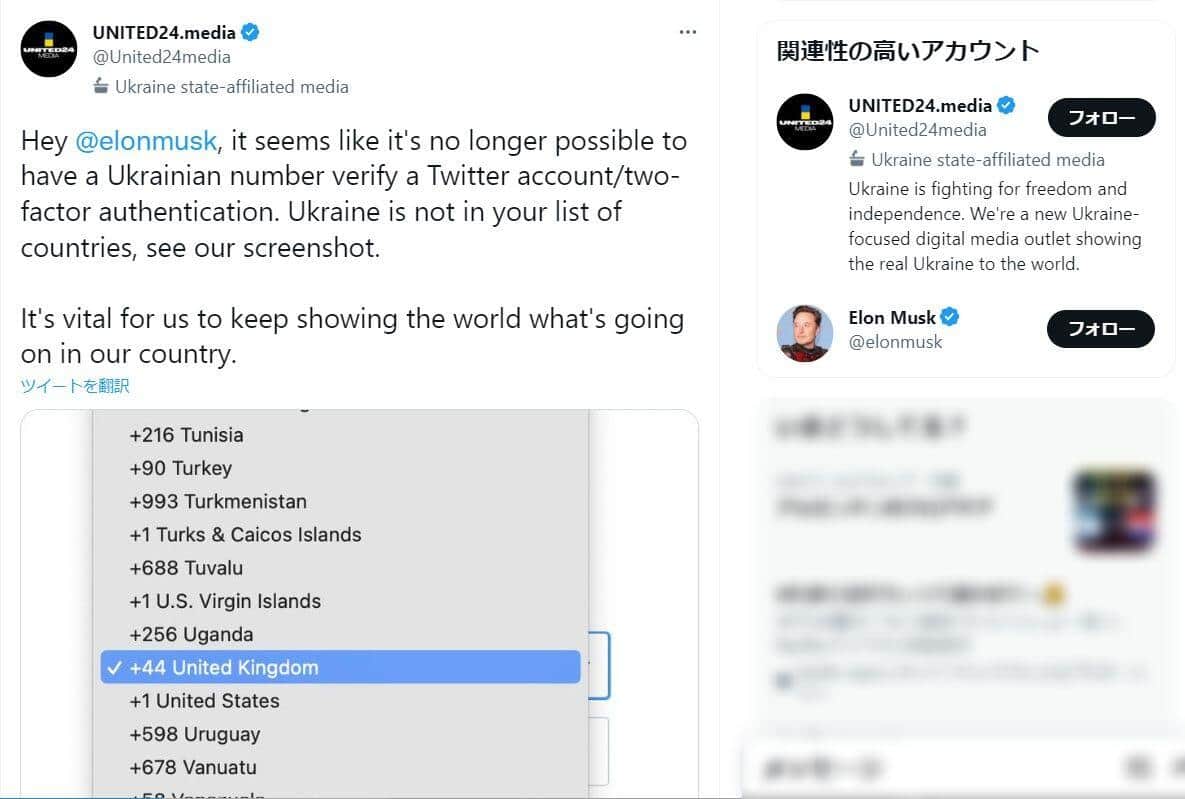This screenshot has width=1185, height=799.
Task: Click the UNITED24 avatar in the related accounts panel
Action: (804, 122)
